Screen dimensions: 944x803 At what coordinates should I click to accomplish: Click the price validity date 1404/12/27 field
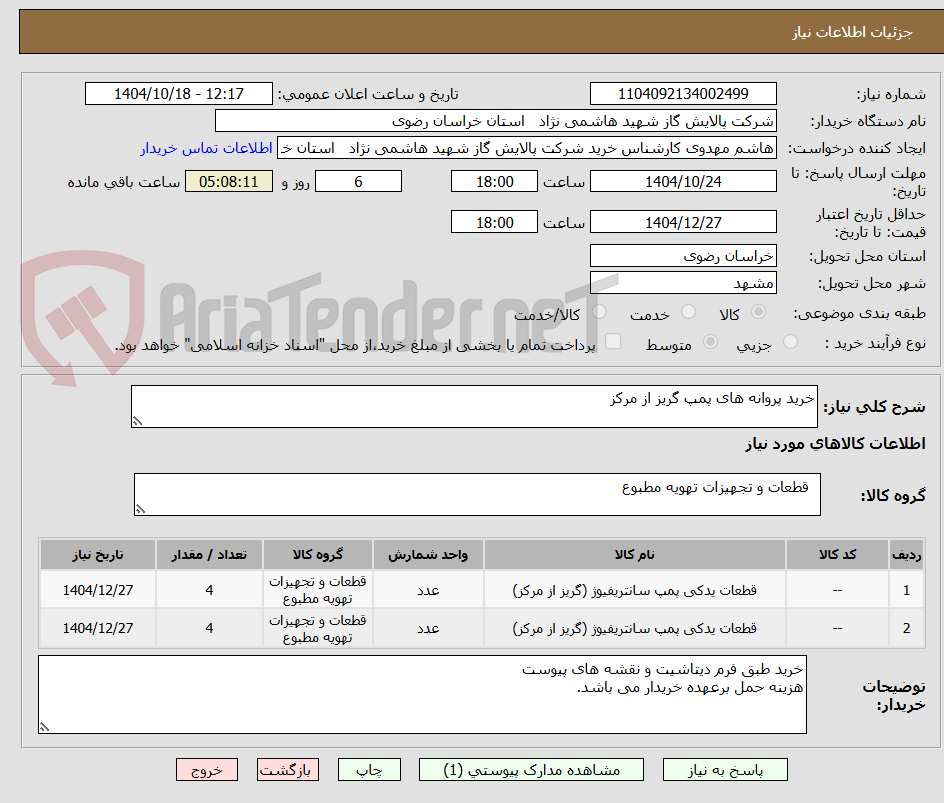(683, 222)
